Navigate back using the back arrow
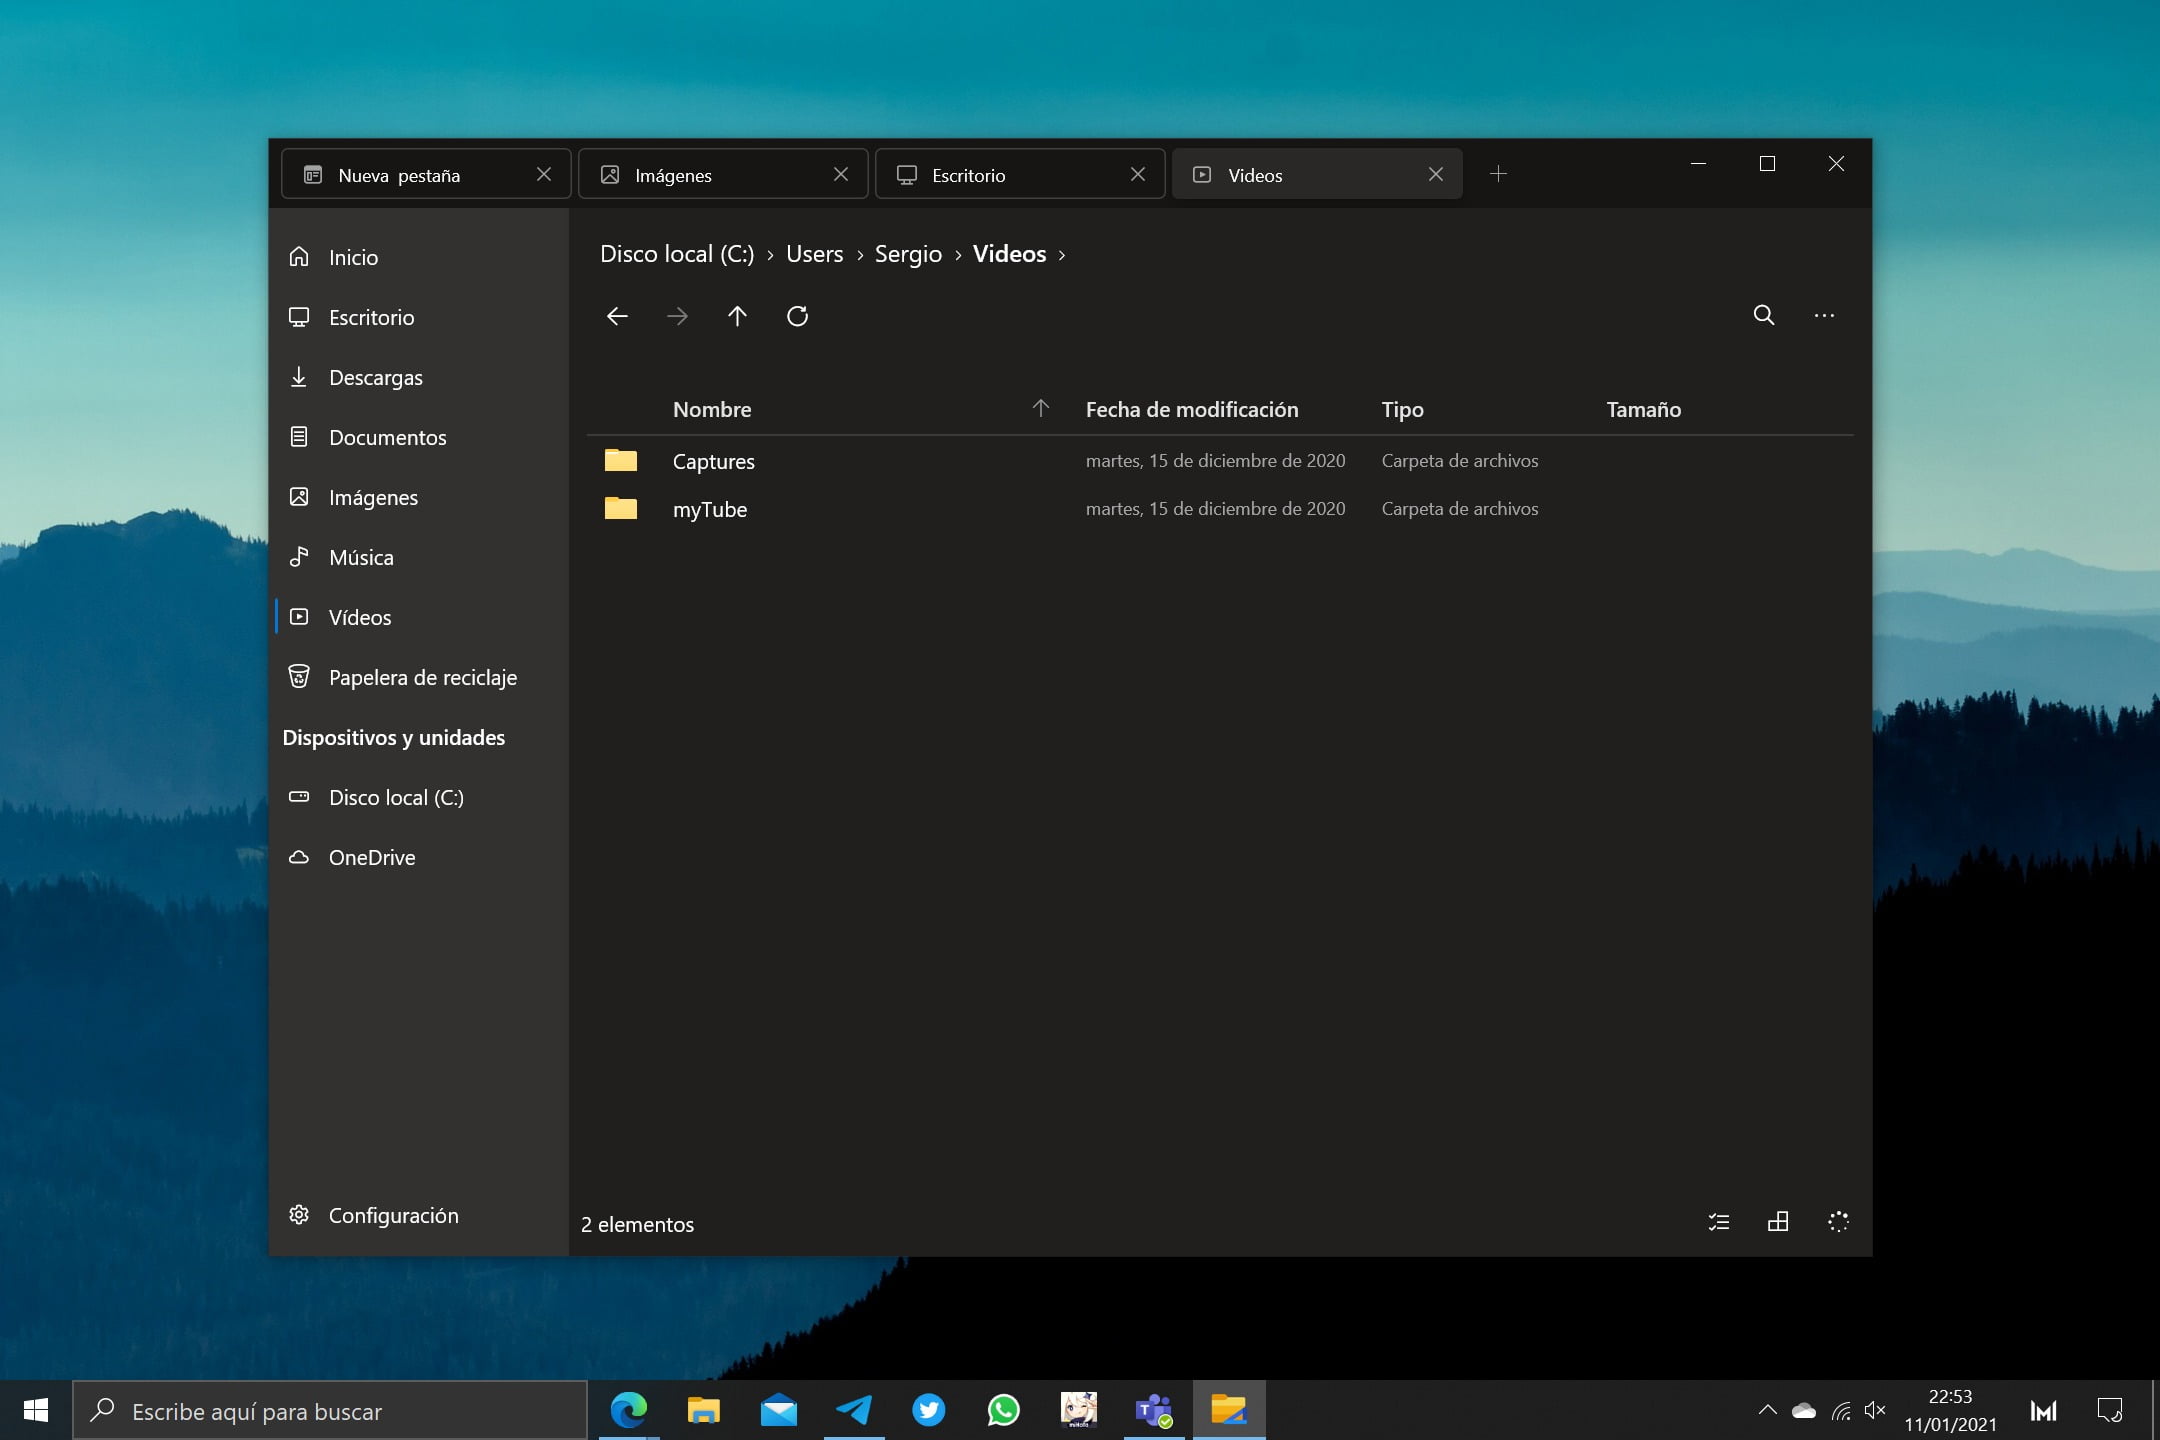 pyautogui.click(x=618, y=316)
